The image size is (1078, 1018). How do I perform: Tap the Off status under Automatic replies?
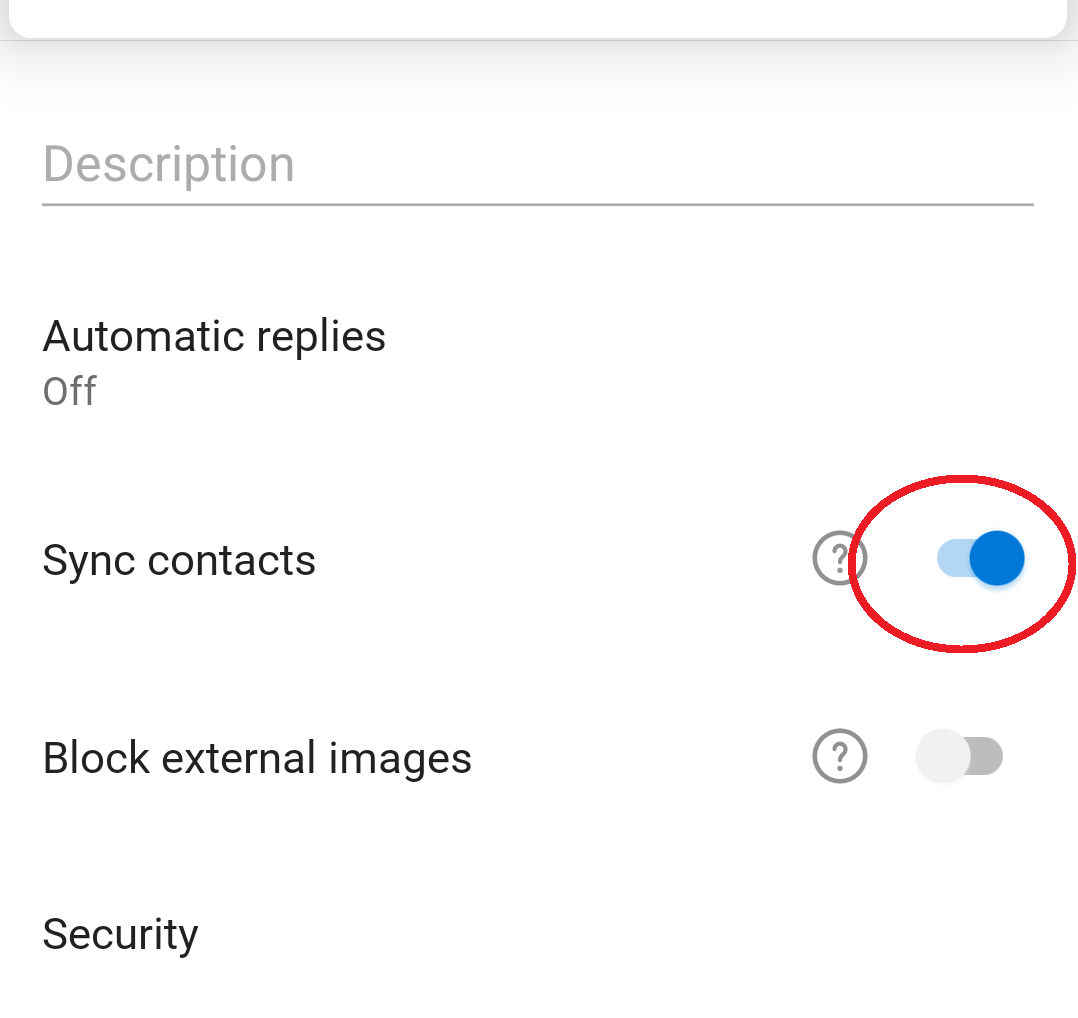[68, 391]
